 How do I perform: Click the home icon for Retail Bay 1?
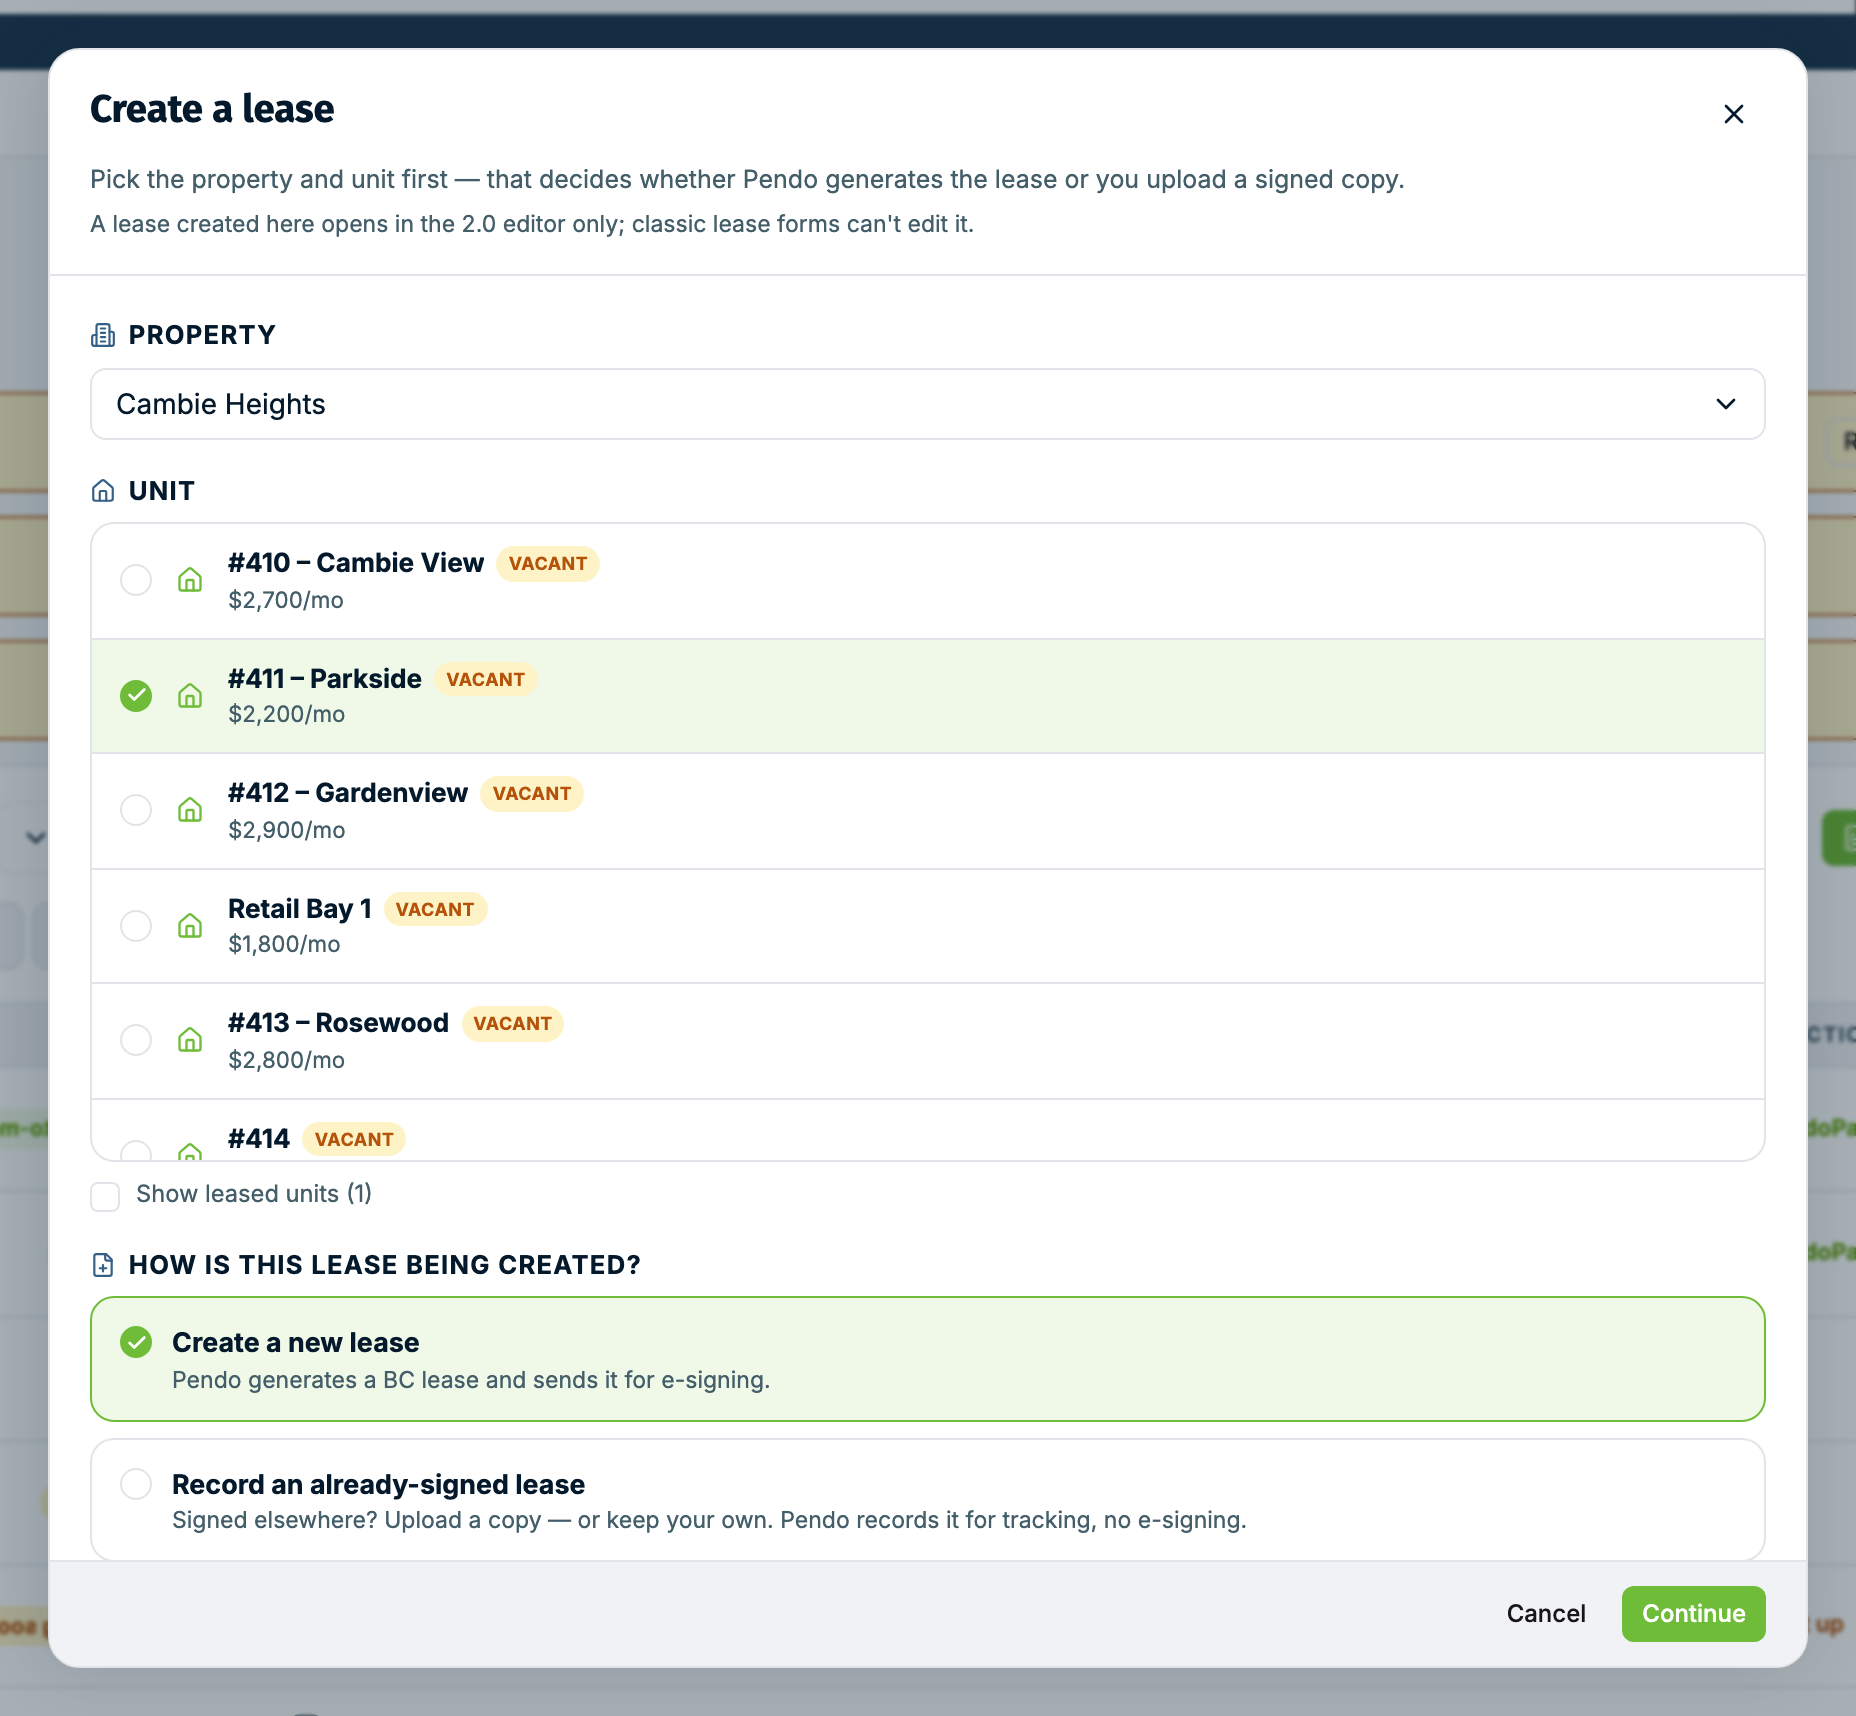click(x=190, y=926)
